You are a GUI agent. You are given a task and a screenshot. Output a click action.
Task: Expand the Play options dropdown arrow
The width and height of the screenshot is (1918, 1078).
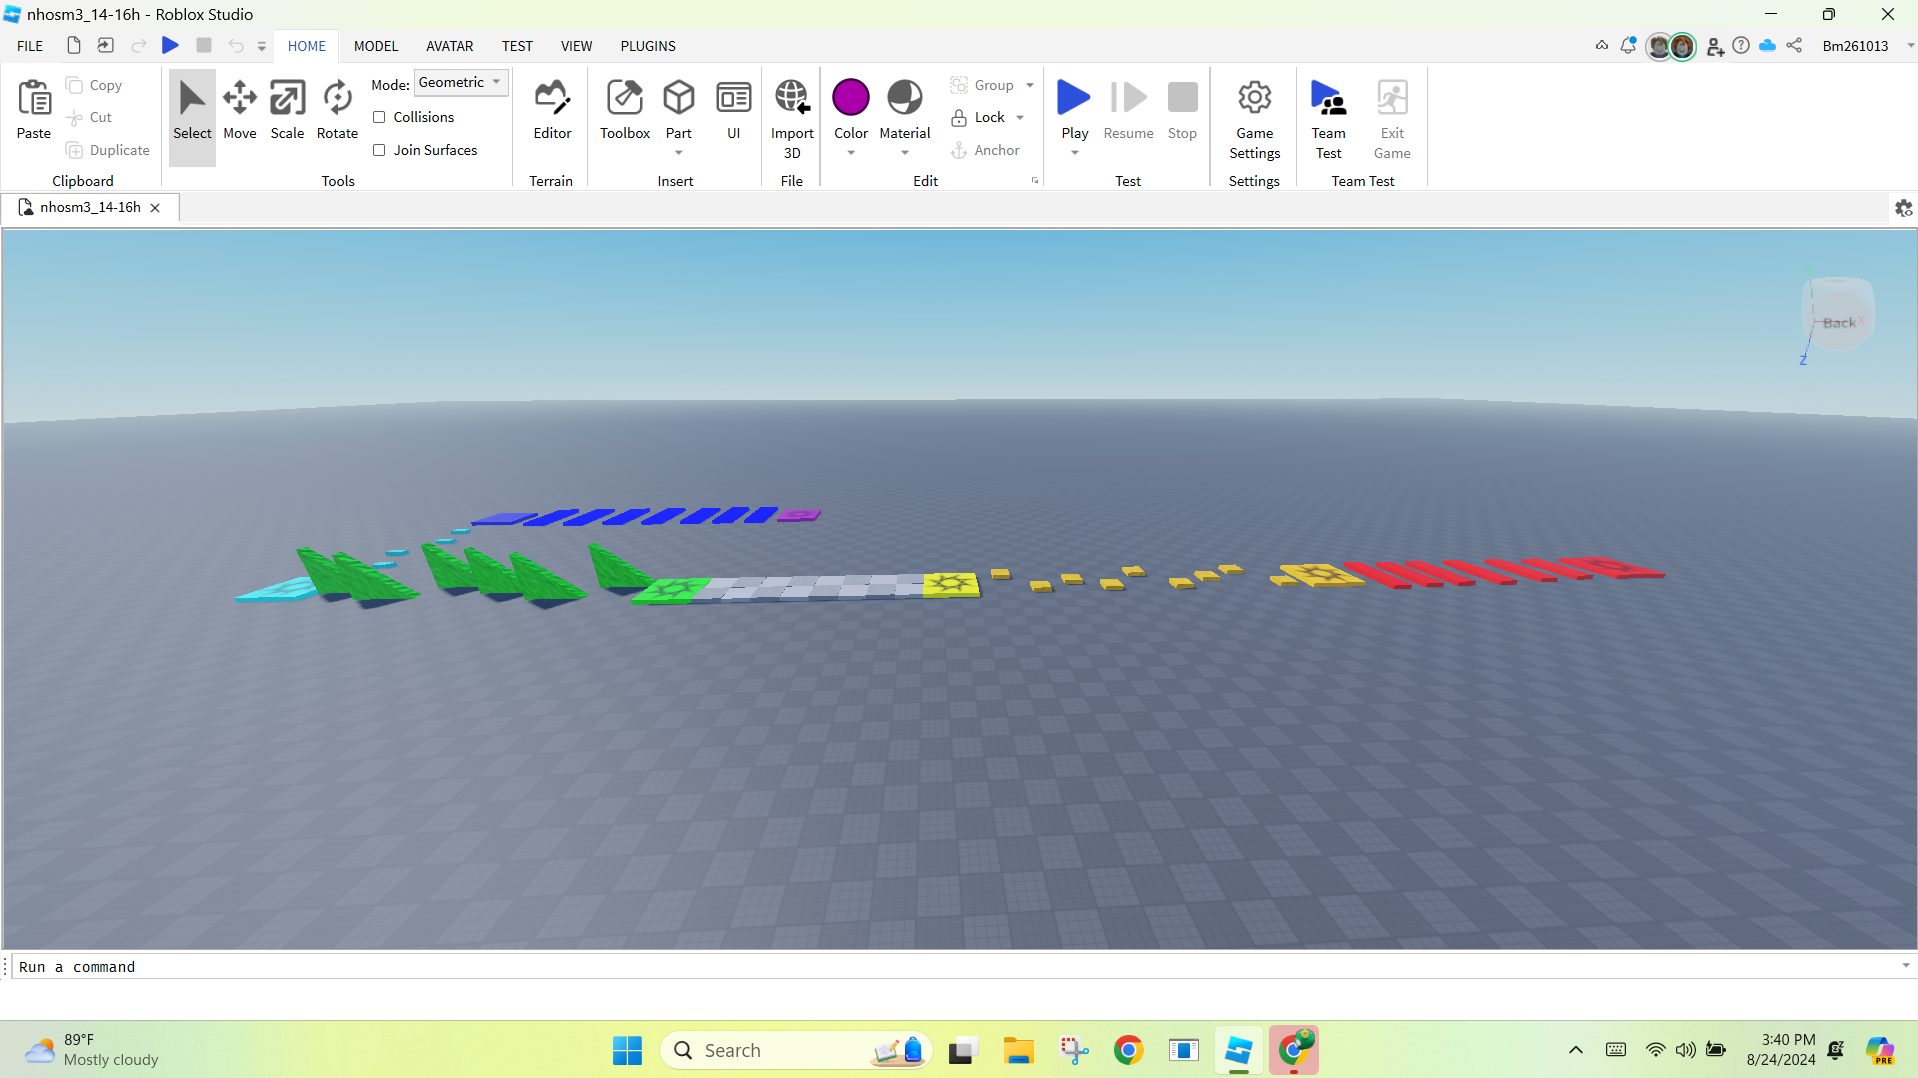coord(1074,153)
